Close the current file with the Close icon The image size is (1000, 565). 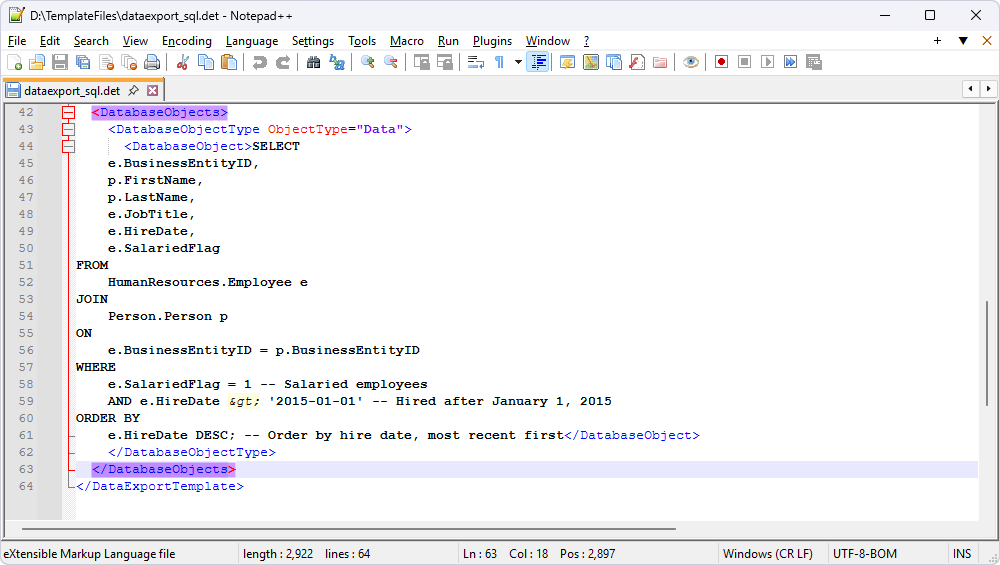click(106, 62)
